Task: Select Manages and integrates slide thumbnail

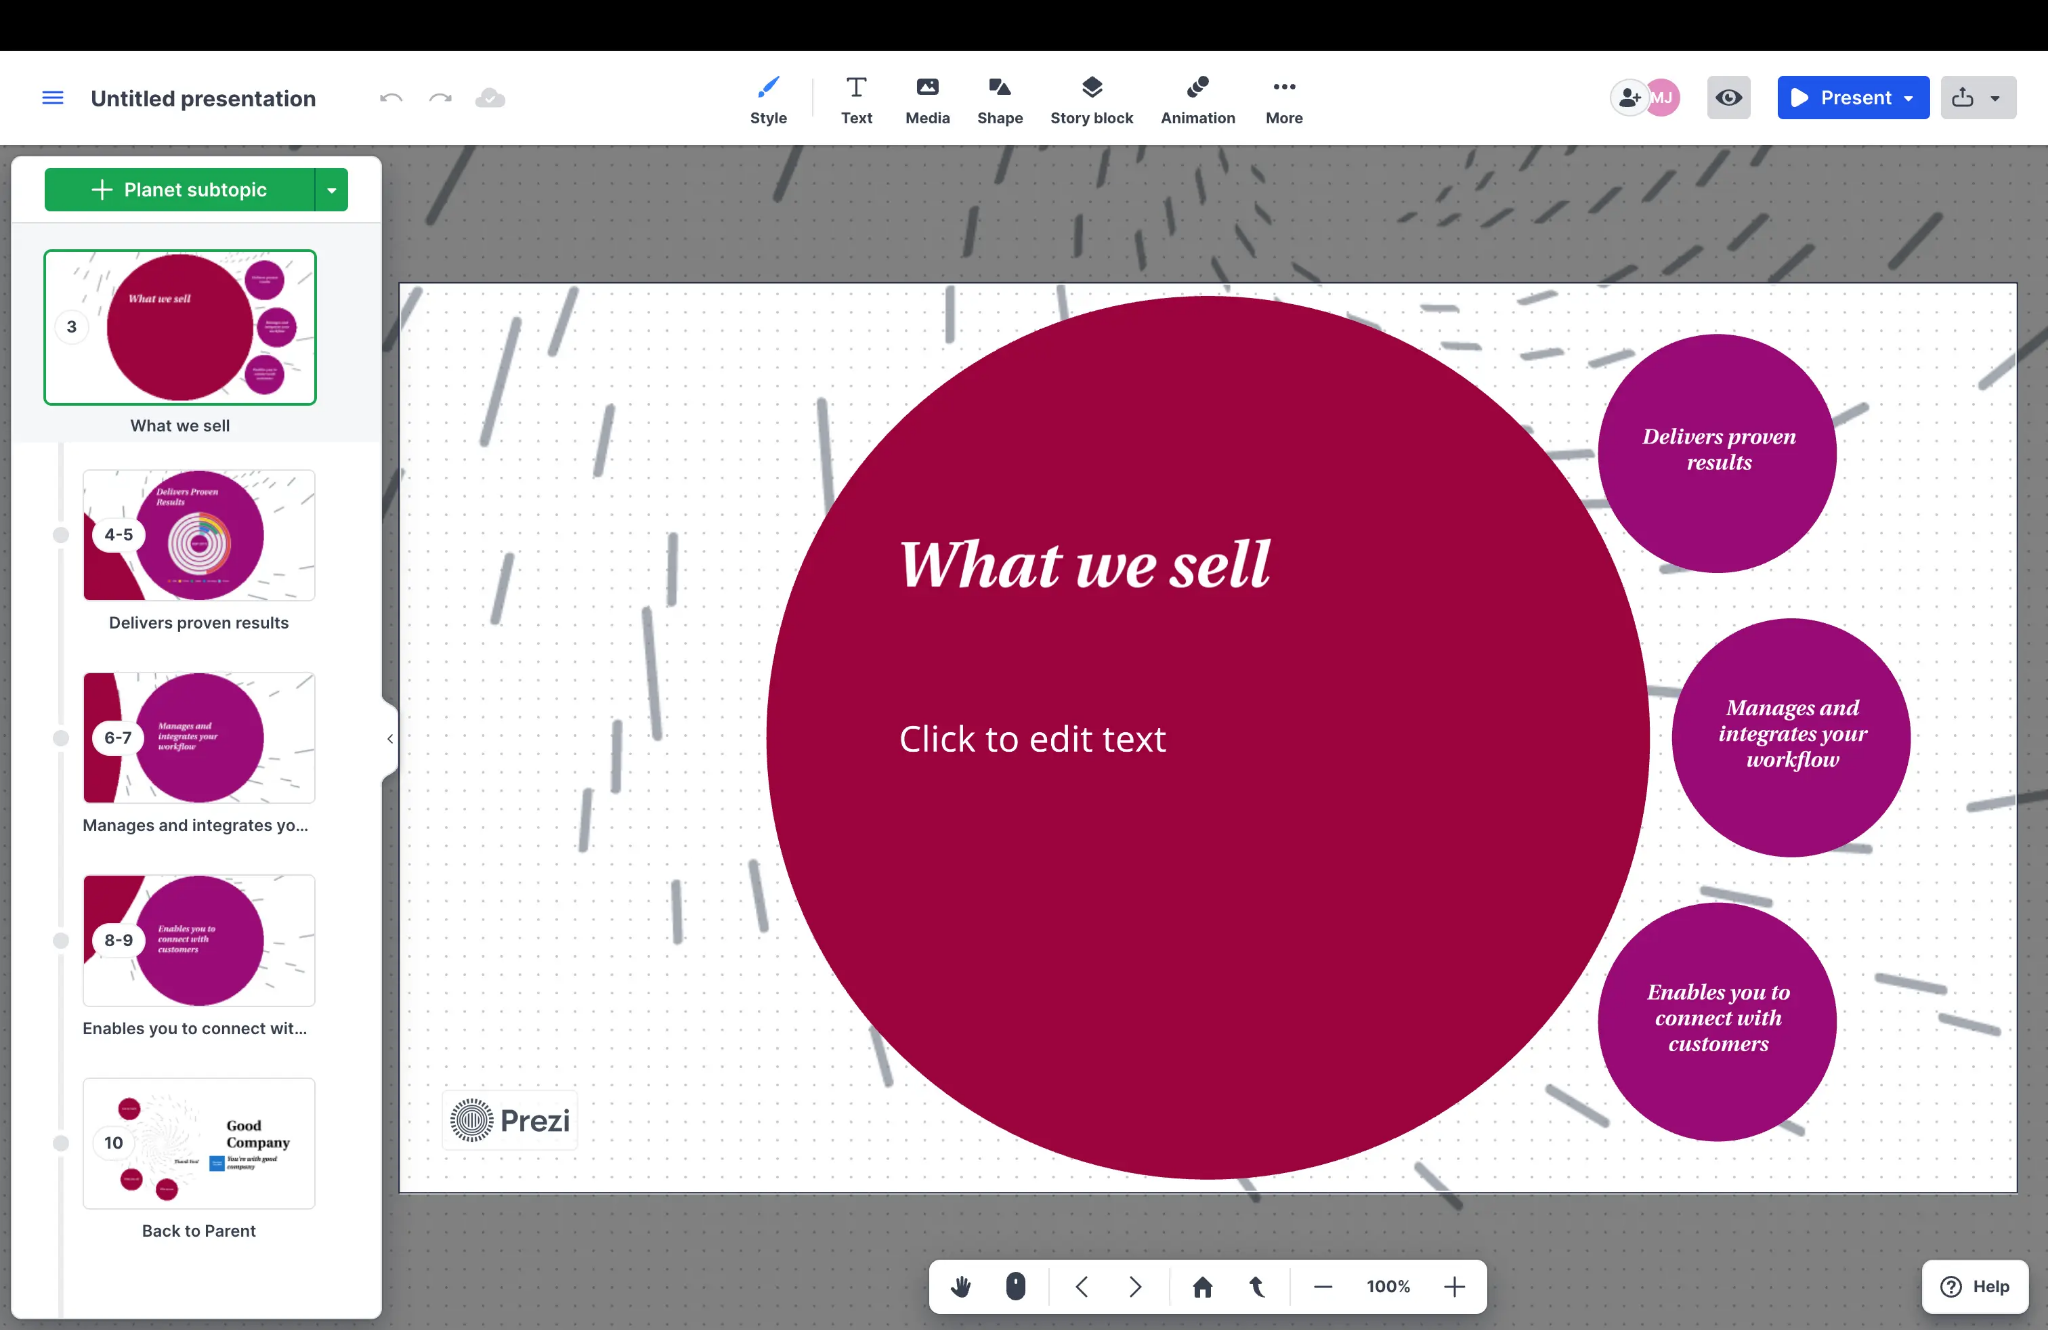Action: coord(199,738)
